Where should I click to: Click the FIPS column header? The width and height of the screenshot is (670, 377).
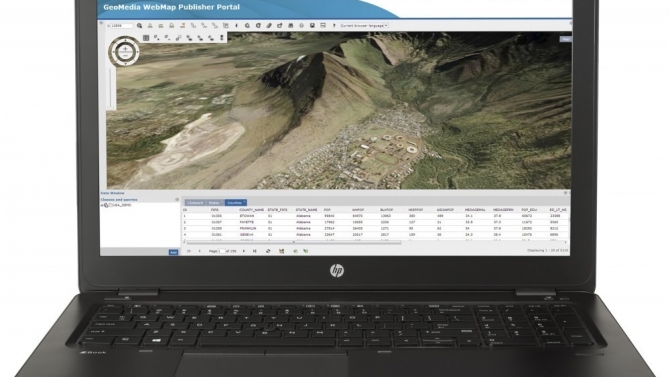coord(215,210)
